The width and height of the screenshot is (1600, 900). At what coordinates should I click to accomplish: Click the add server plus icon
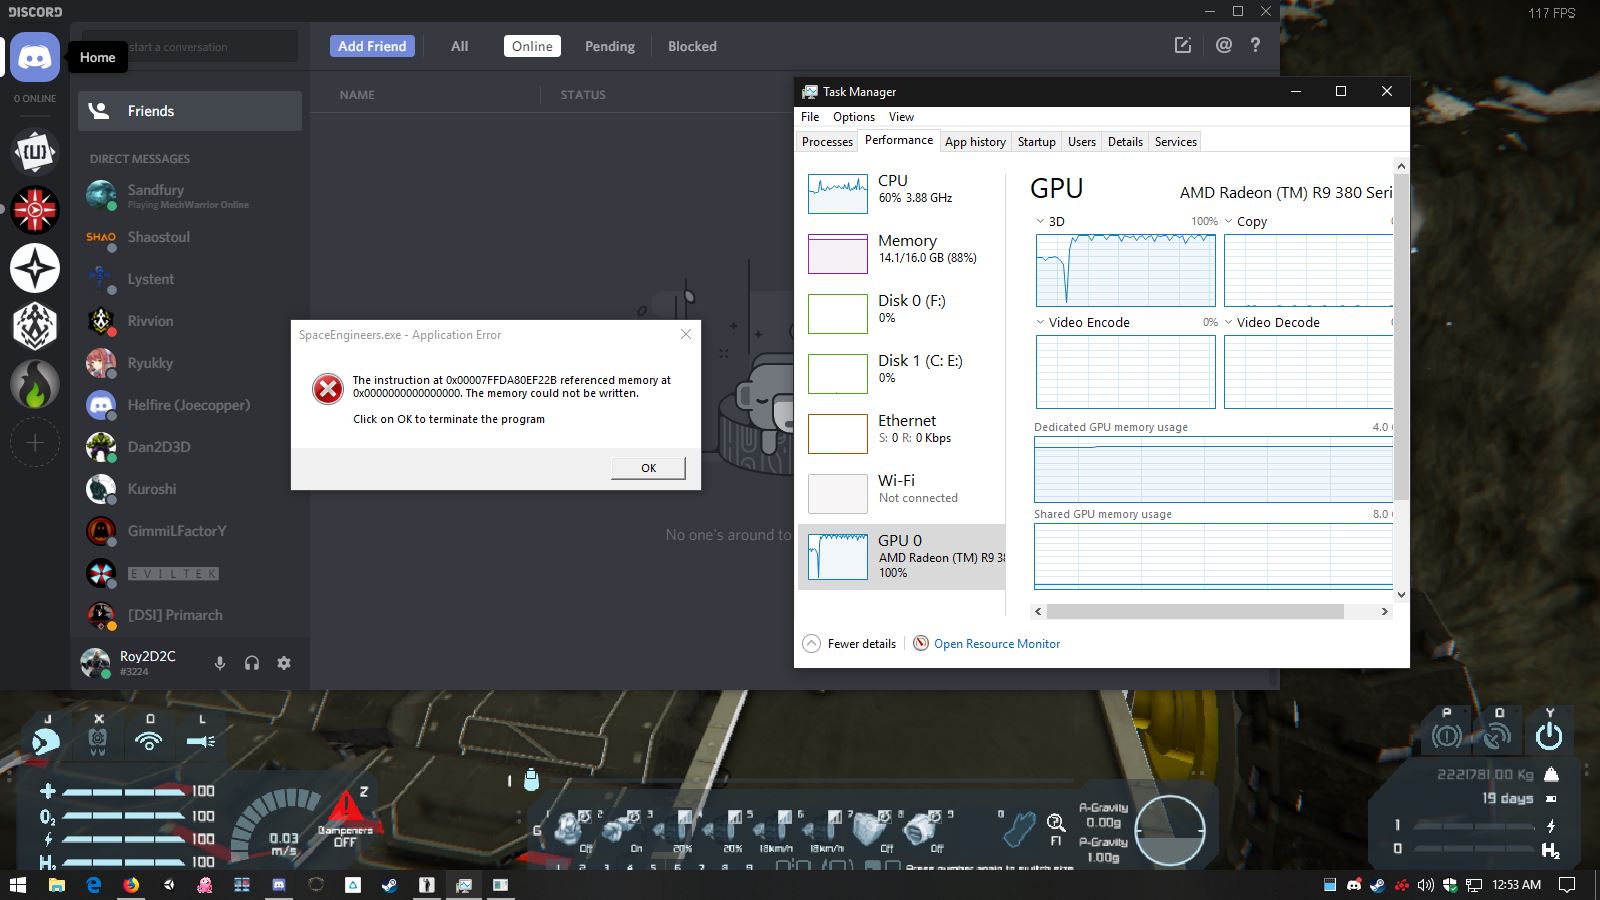tap(35, 442)
